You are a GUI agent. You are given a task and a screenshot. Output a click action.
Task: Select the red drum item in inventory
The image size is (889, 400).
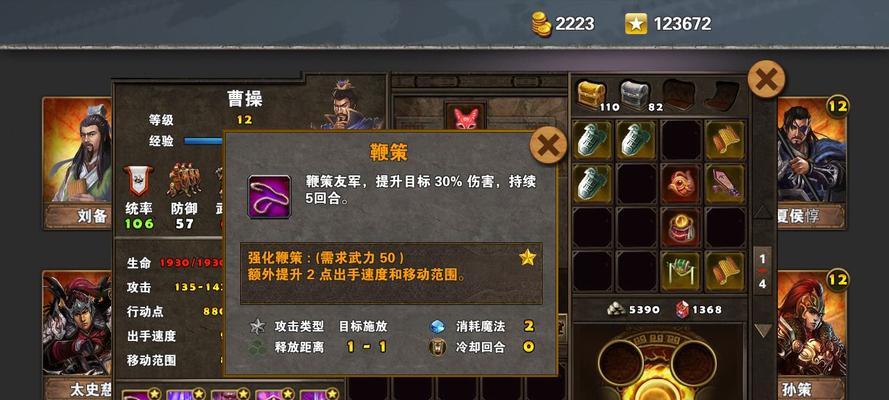pos(680,228)
